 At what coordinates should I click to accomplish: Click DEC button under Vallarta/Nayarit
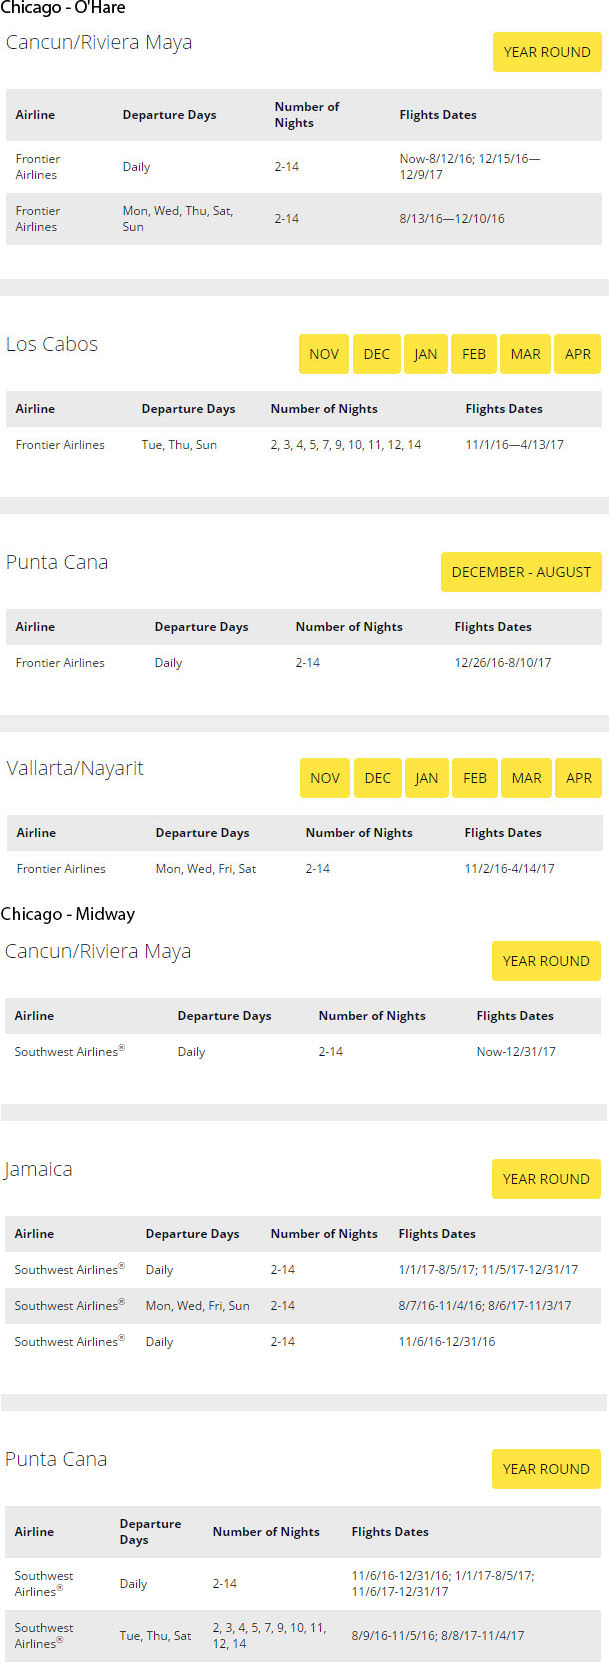(x=378, y=778)
